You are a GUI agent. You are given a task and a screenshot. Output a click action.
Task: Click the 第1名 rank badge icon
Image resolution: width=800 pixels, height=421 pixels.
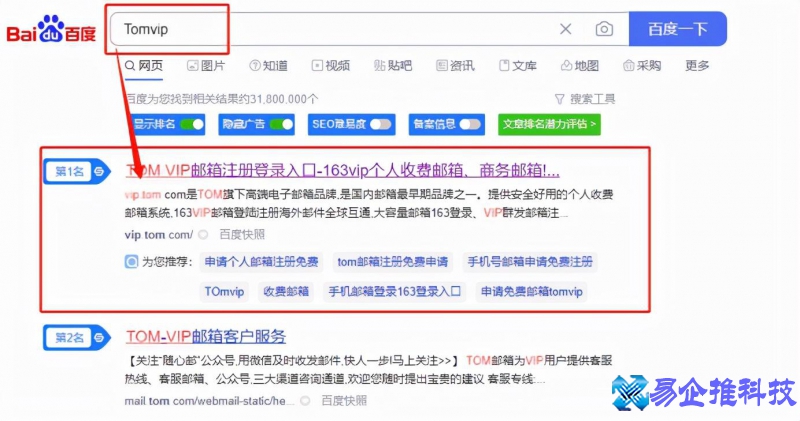pos(77,171)
